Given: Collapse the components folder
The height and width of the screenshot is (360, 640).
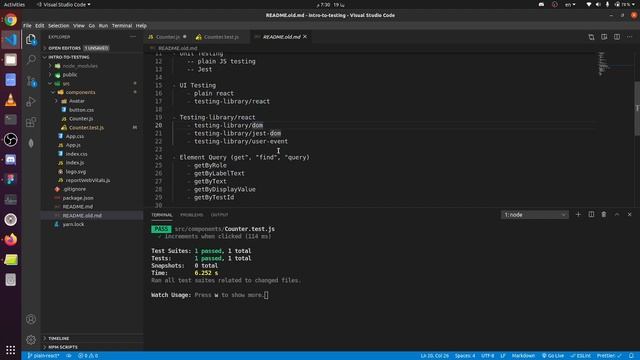Looking at the screenshot, I should tap(80, 92).
